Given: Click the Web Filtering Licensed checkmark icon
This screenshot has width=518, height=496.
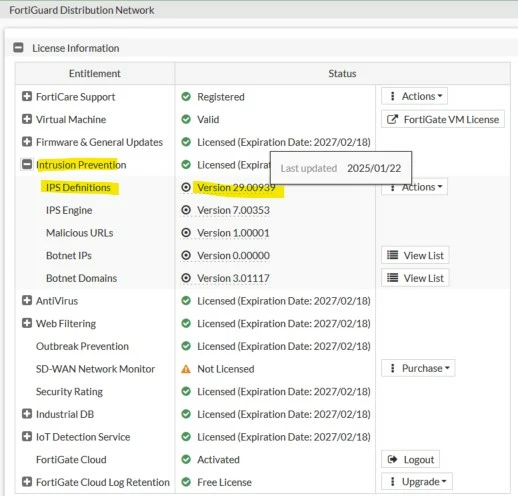Looking at the screenshot, I should (x=186, y=323).
